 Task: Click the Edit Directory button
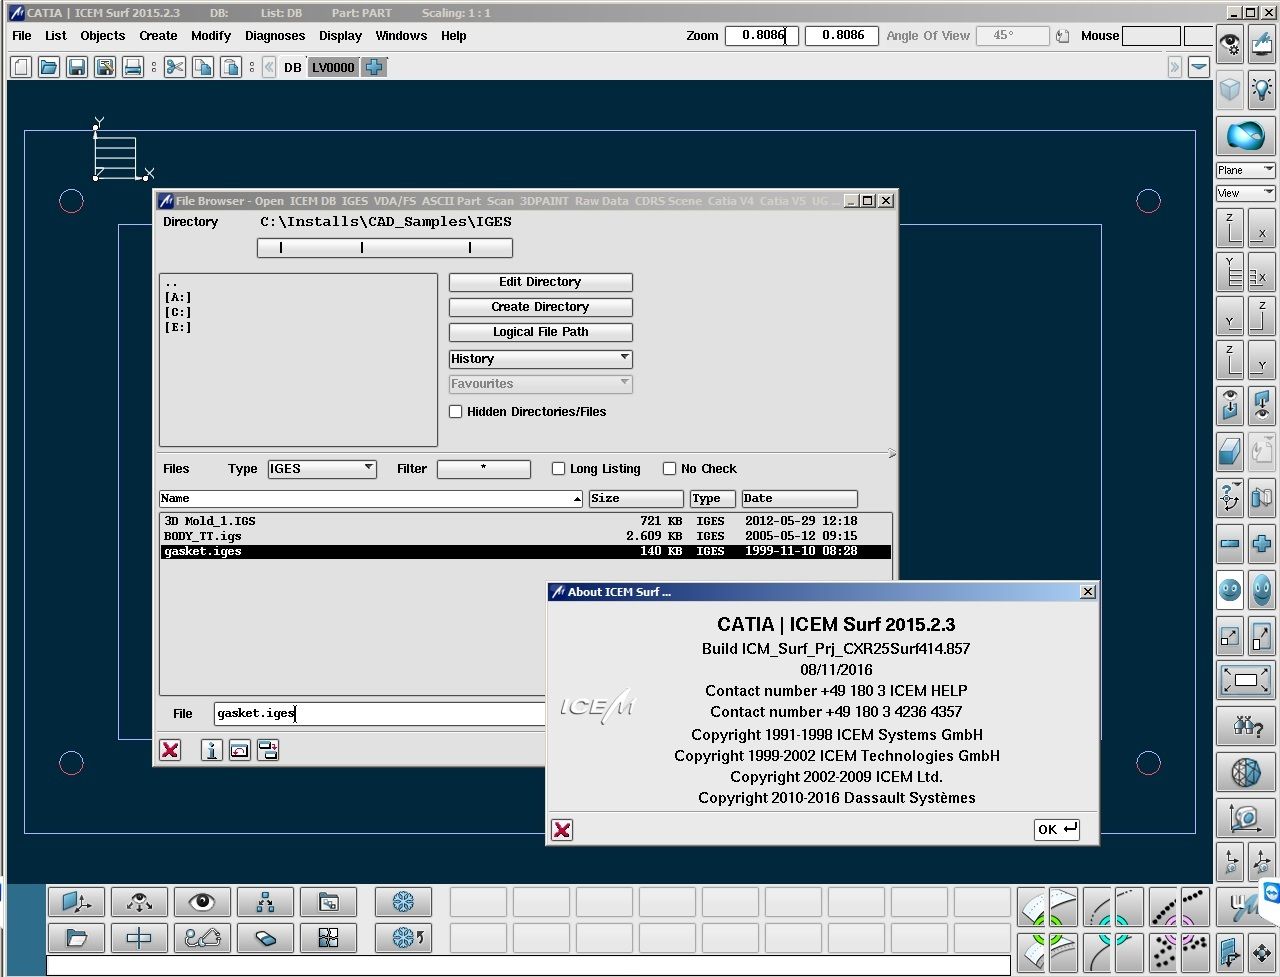pos(541,282)
